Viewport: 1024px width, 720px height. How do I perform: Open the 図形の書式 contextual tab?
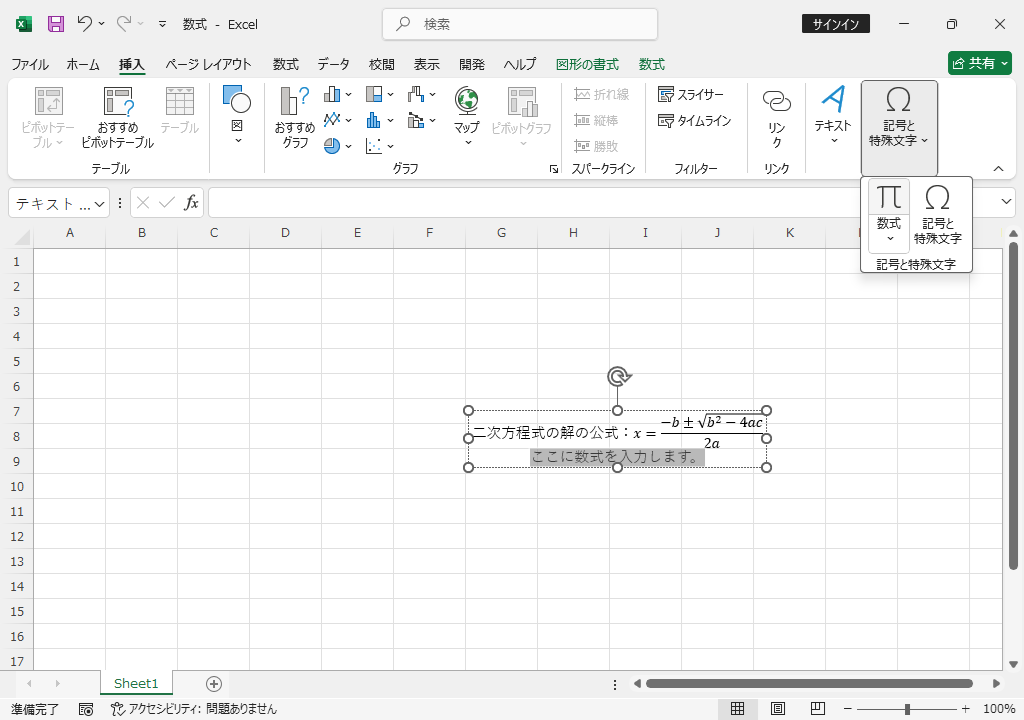click(587, 64)
